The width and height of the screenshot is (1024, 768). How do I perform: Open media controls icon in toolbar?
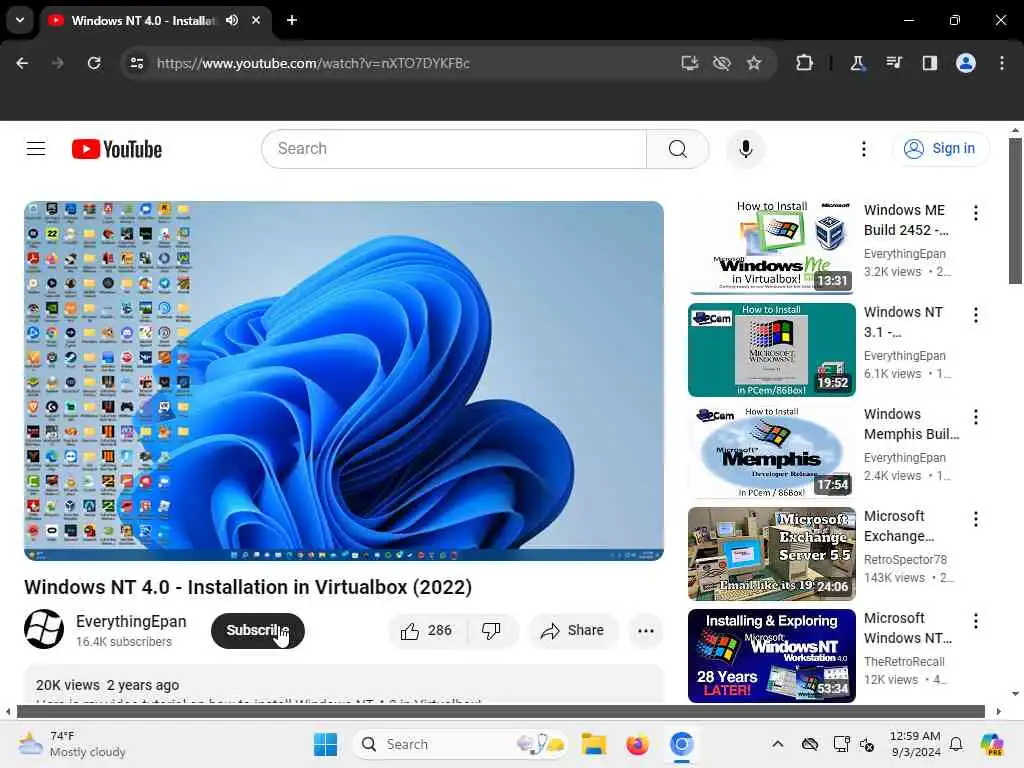pyautogui.click(x=893, y=63)
